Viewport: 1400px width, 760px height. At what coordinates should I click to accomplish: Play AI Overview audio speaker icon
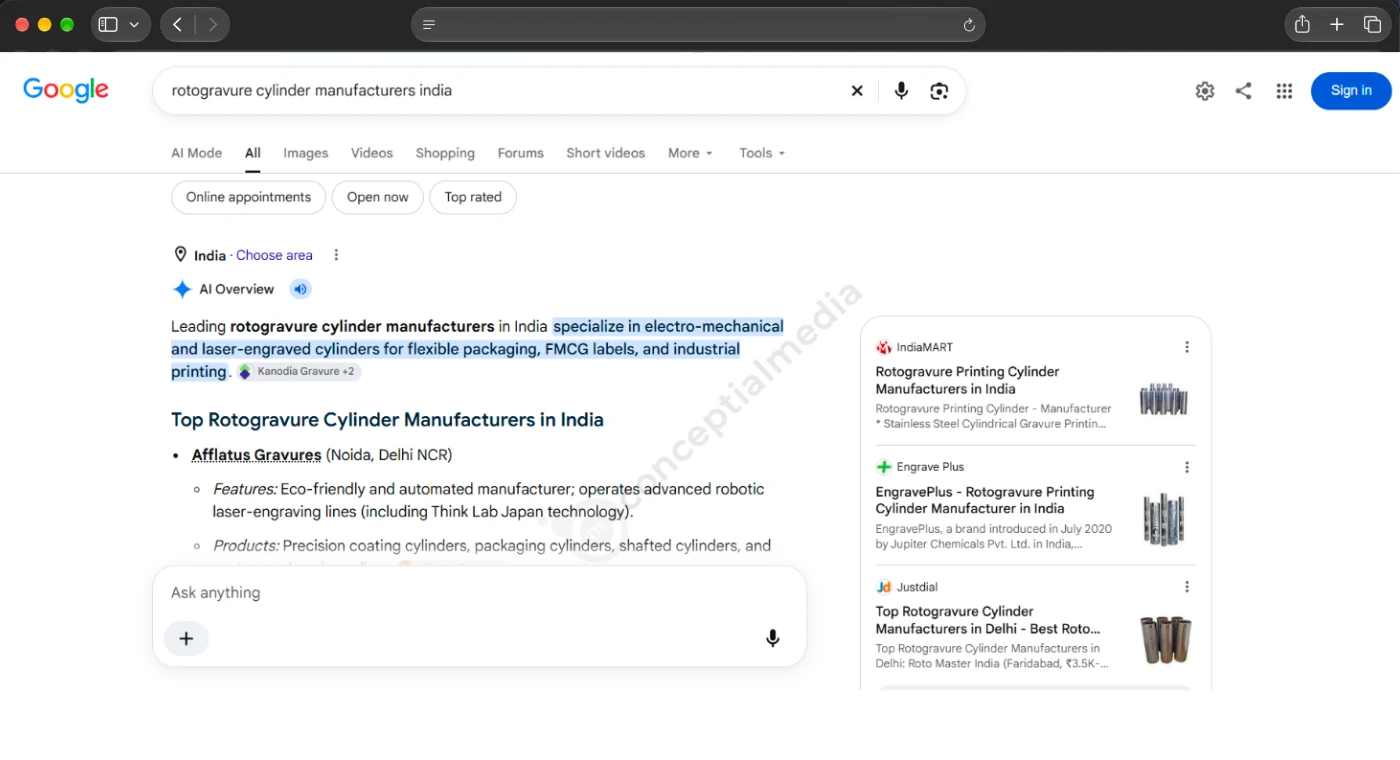click(x=300, y=289)
